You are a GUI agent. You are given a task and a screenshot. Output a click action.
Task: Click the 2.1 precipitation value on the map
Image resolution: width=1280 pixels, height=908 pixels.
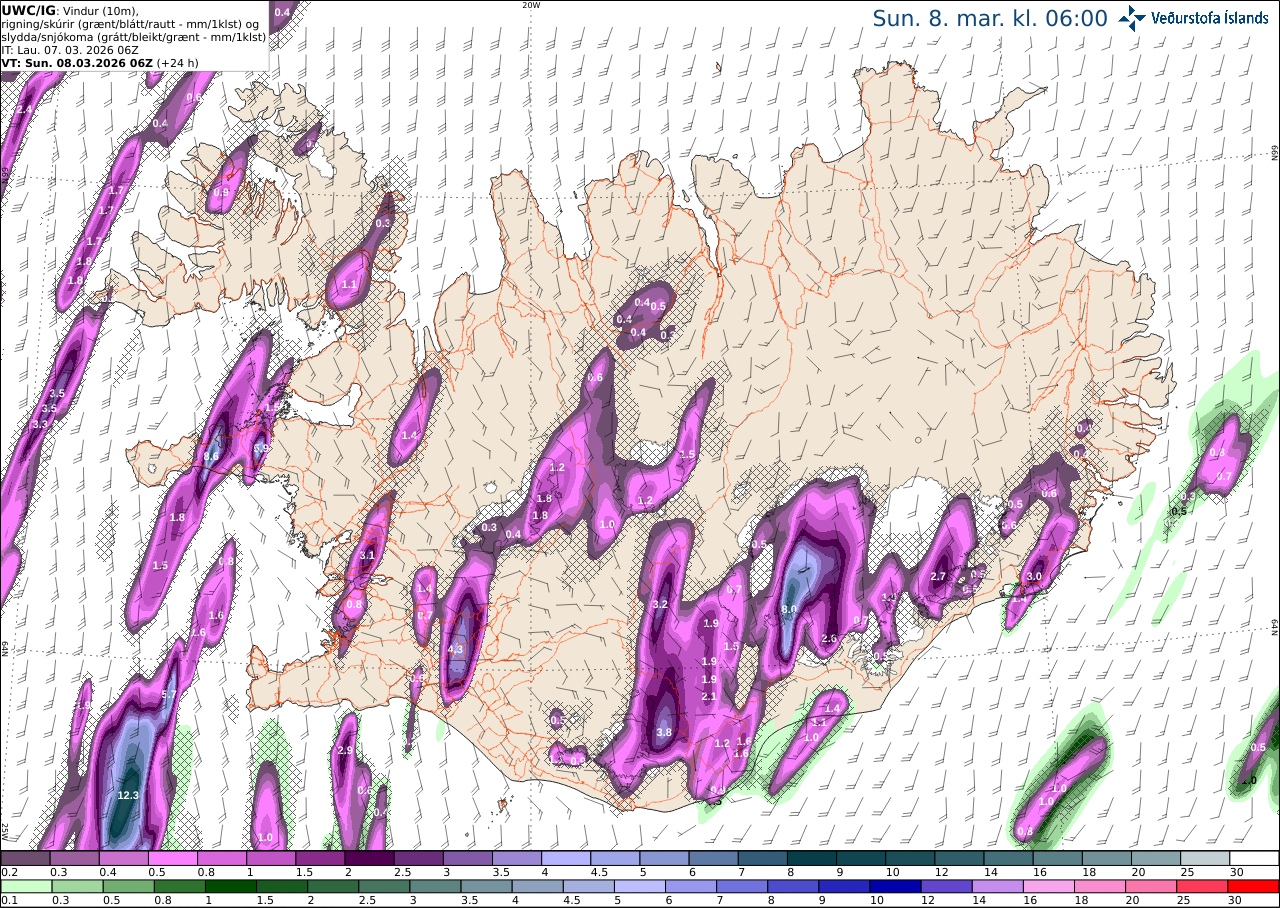click(x=710, y=697)
